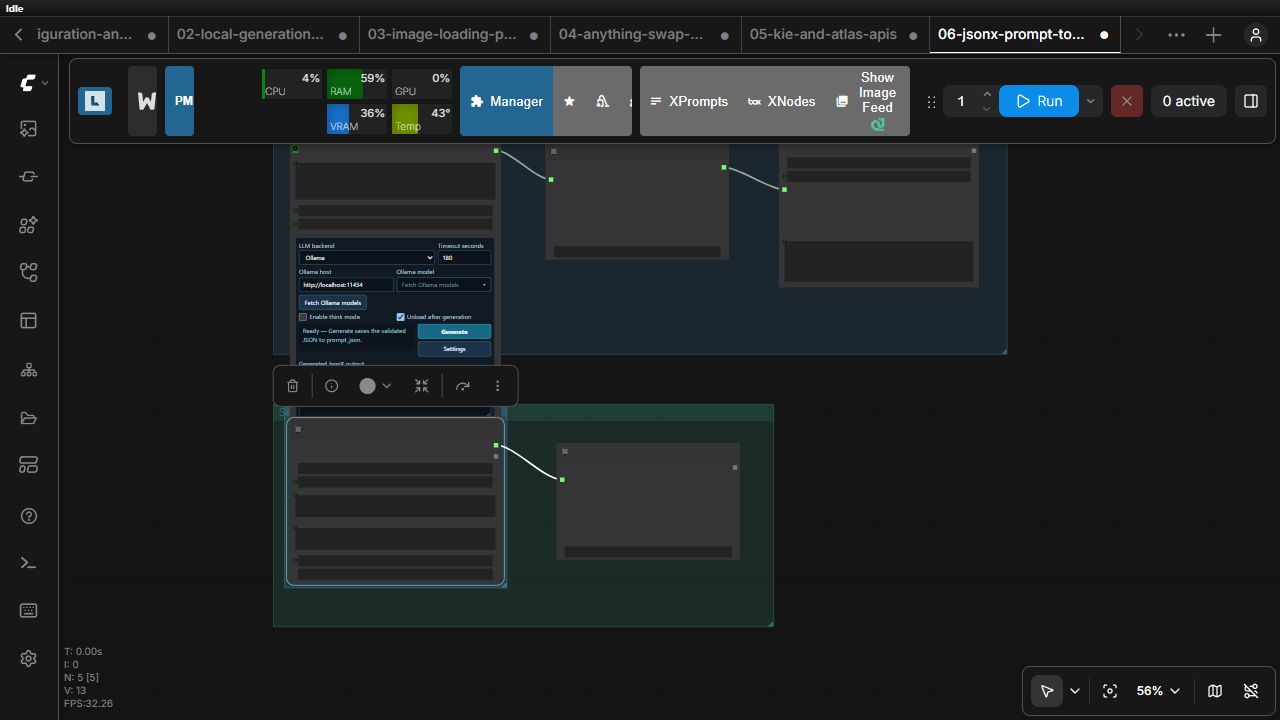Open the stacked panels sidebar icon
This screenshot has width=1280, height=720.
point(28,465)
